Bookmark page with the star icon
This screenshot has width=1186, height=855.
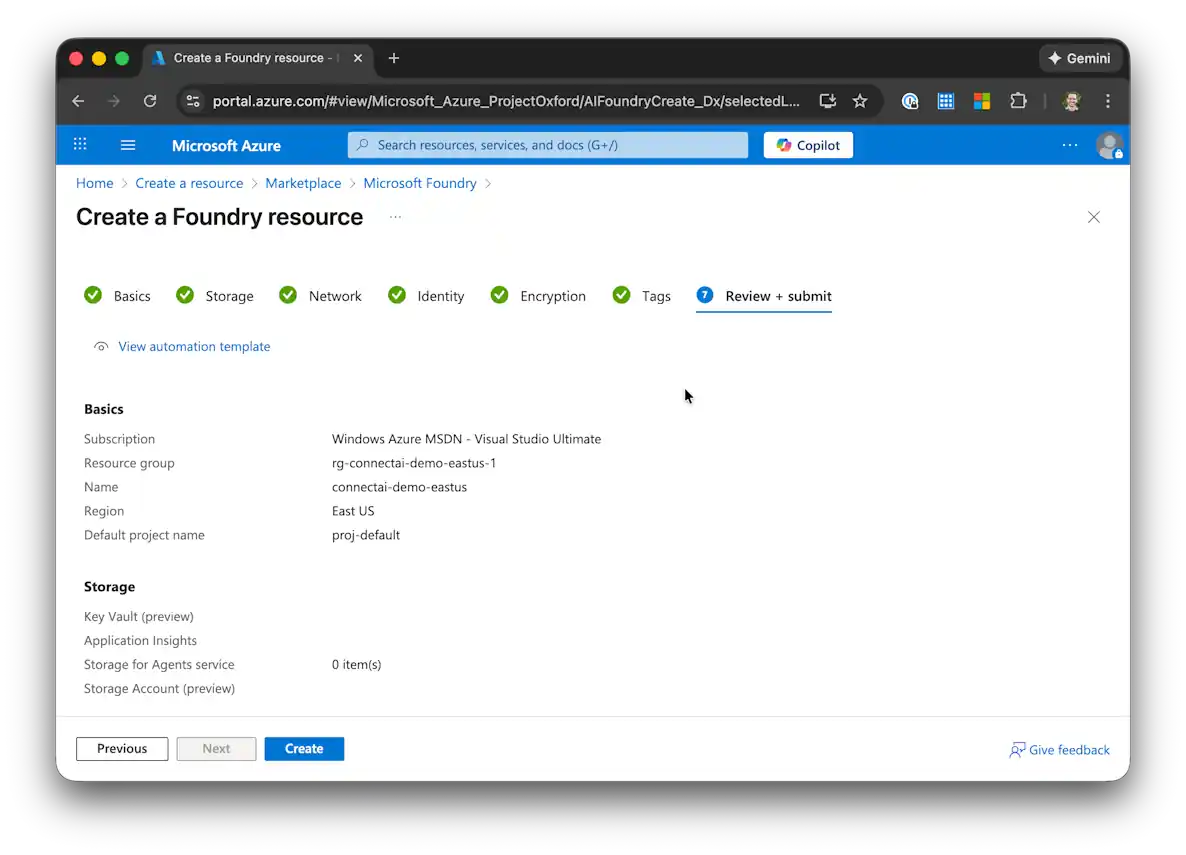pos(860,101)
